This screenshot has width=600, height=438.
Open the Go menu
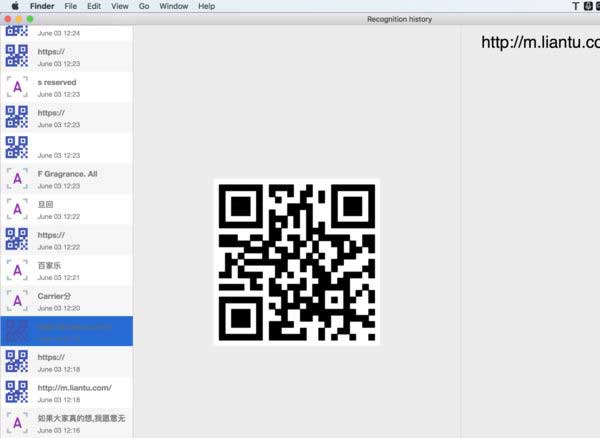point(144,6)
